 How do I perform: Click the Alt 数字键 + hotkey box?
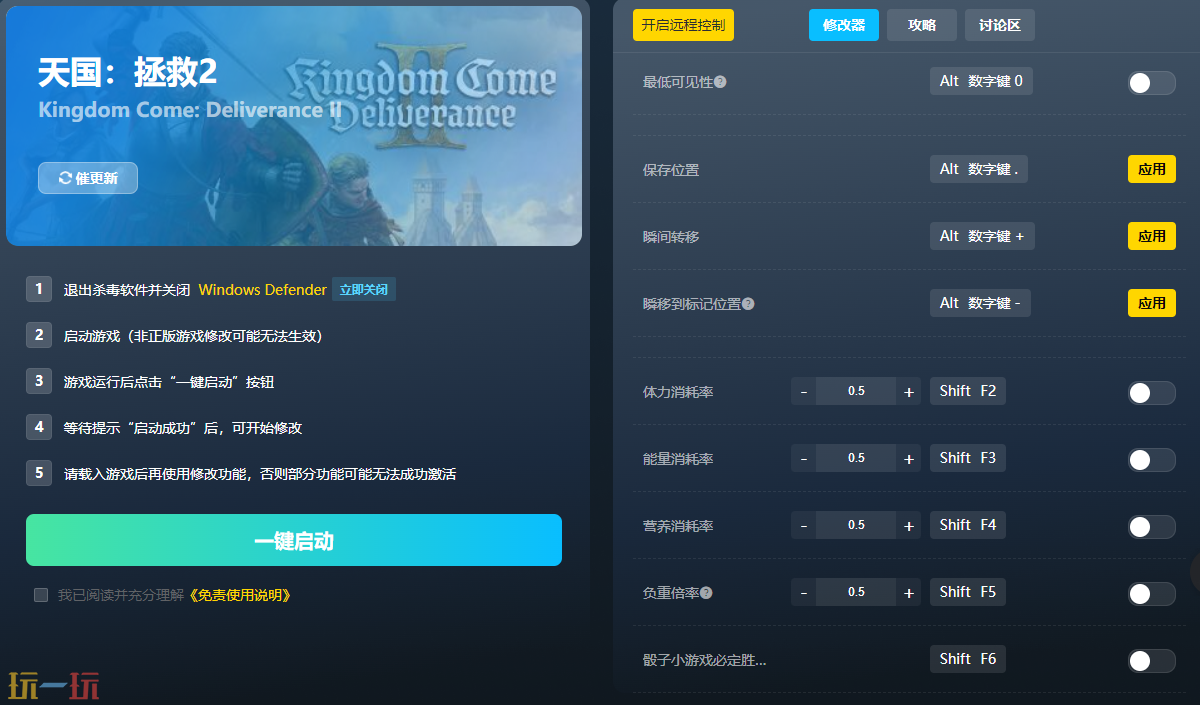click(982, 236)
